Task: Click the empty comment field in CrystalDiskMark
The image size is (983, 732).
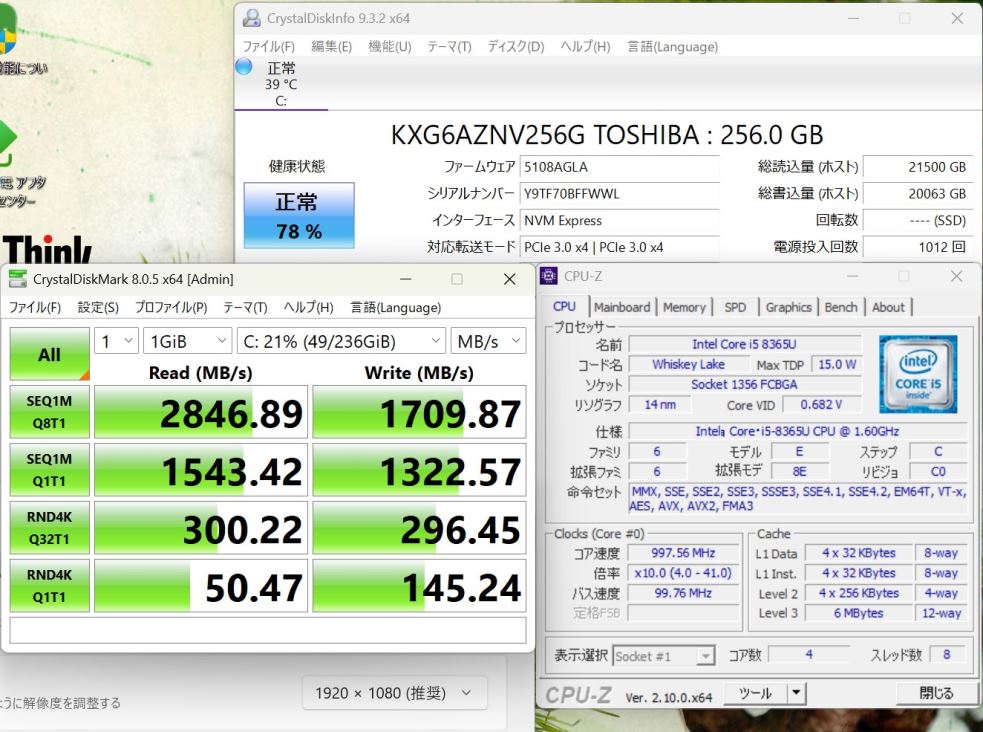Action: point(268,630)
